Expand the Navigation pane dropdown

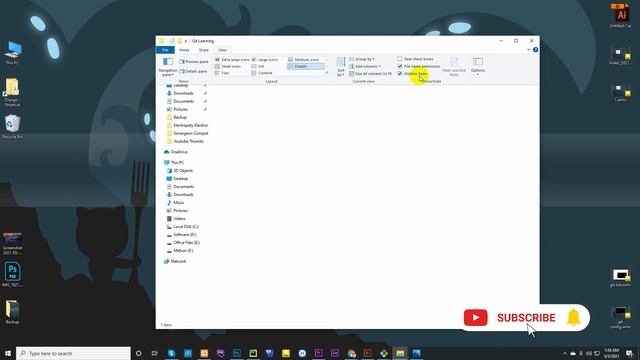(x=168, y=67)
